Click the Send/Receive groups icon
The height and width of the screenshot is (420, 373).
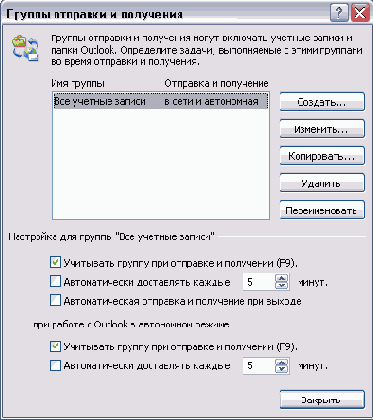25,49
